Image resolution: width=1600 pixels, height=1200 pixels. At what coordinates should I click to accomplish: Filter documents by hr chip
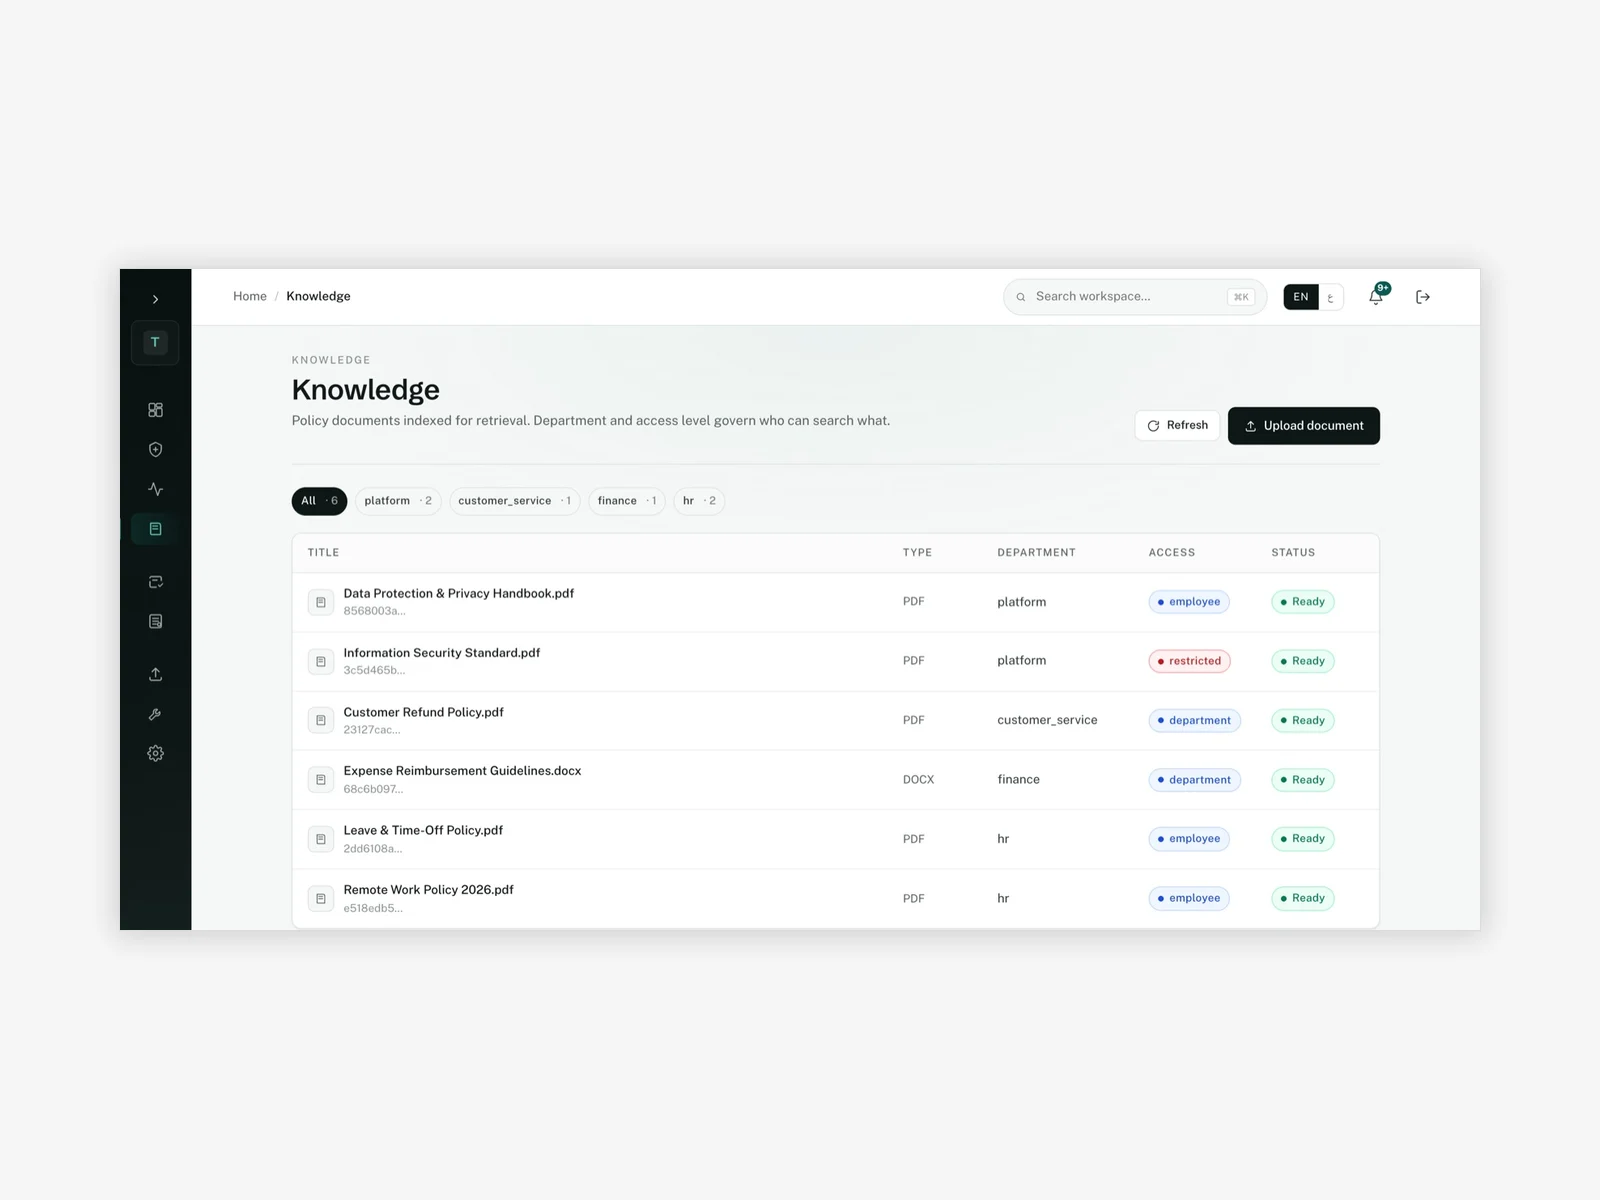point(699,501)
